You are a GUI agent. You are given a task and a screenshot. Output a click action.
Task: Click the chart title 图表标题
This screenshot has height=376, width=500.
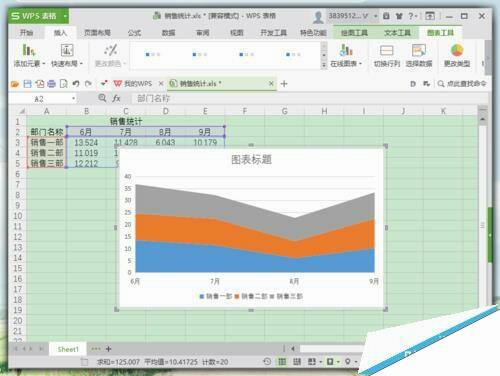tap(251, 159)
